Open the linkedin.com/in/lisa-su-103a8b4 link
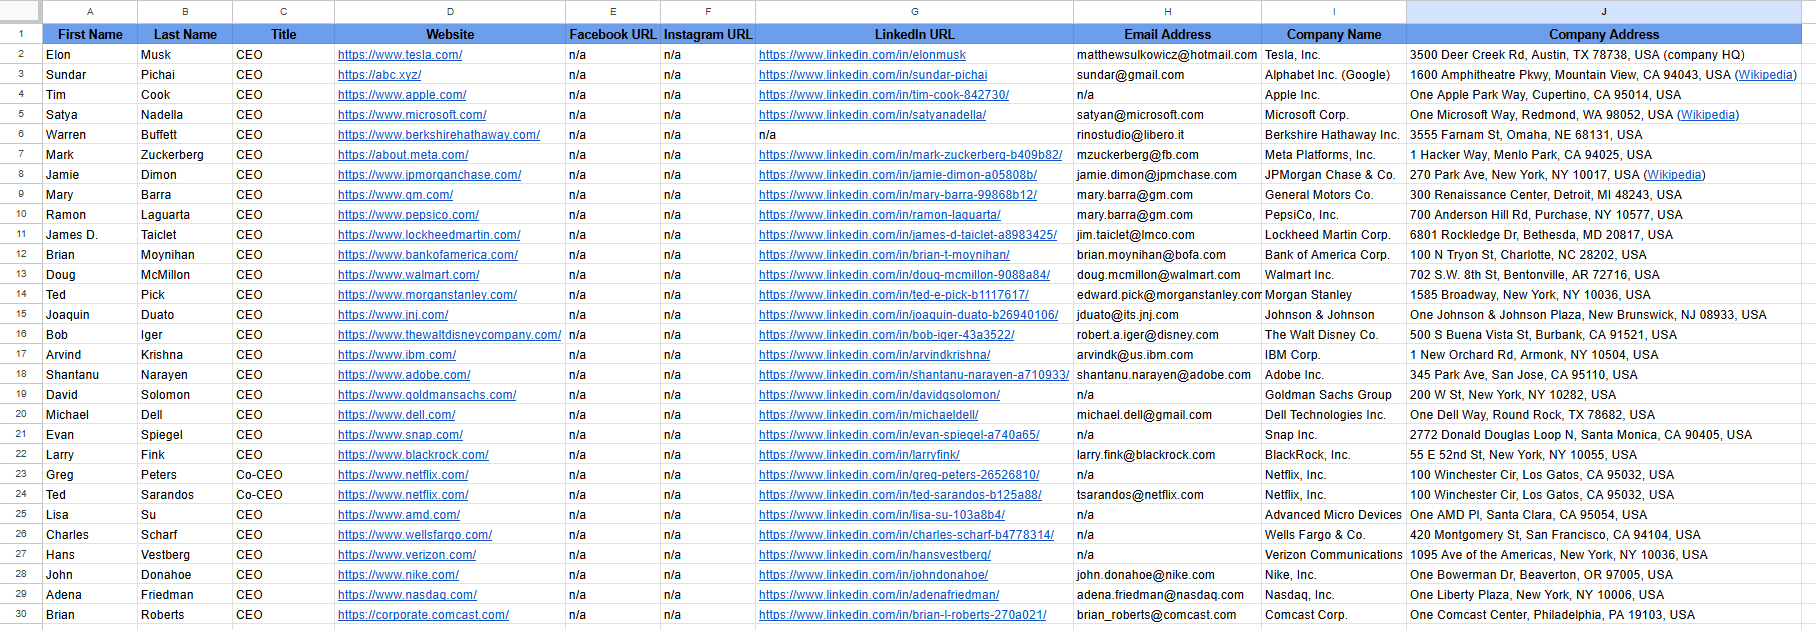 click(x=882, y=515)
